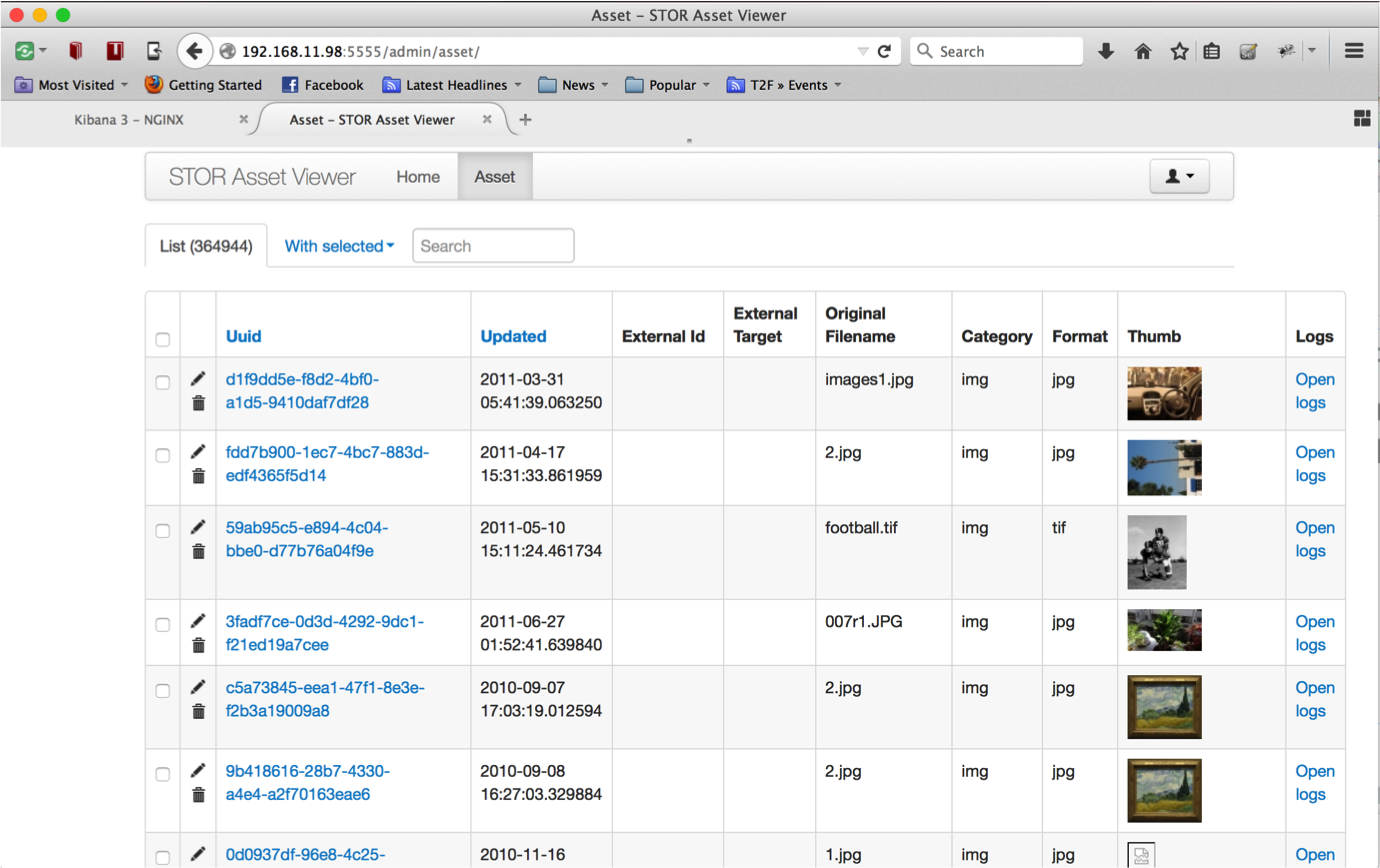Screen dimensions: 1380x868
Task: Click trash icon in row c5a73845-eea1
Action: [x=198, y=711]
